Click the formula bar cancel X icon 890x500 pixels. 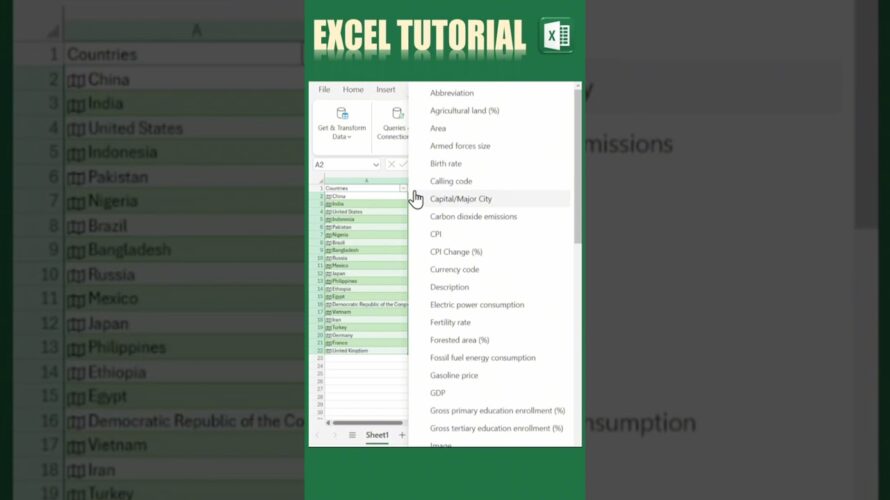click(x=391, y=164)
